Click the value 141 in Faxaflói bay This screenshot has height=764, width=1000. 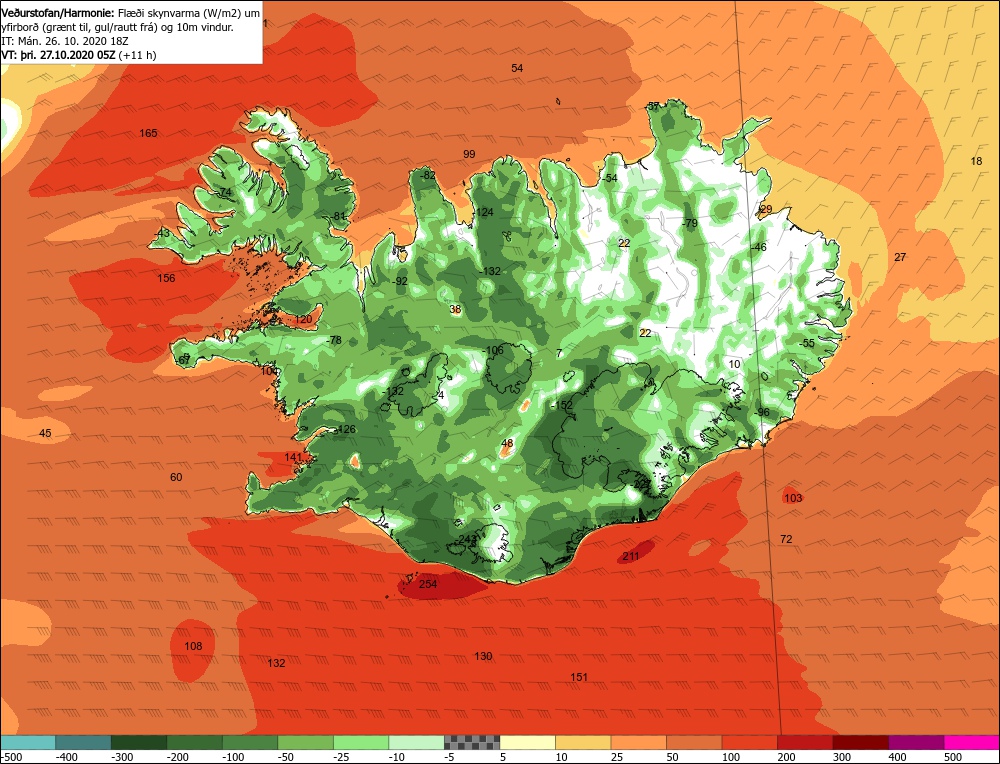pos(293,457)
